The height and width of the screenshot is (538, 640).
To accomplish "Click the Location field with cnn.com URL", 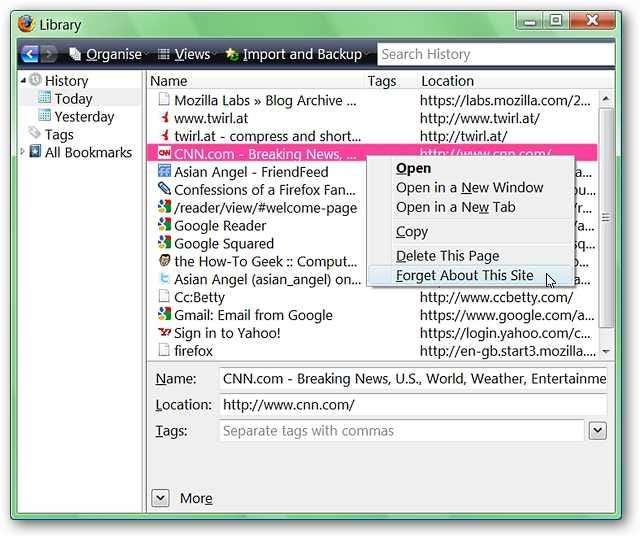I will coord(413,405).
